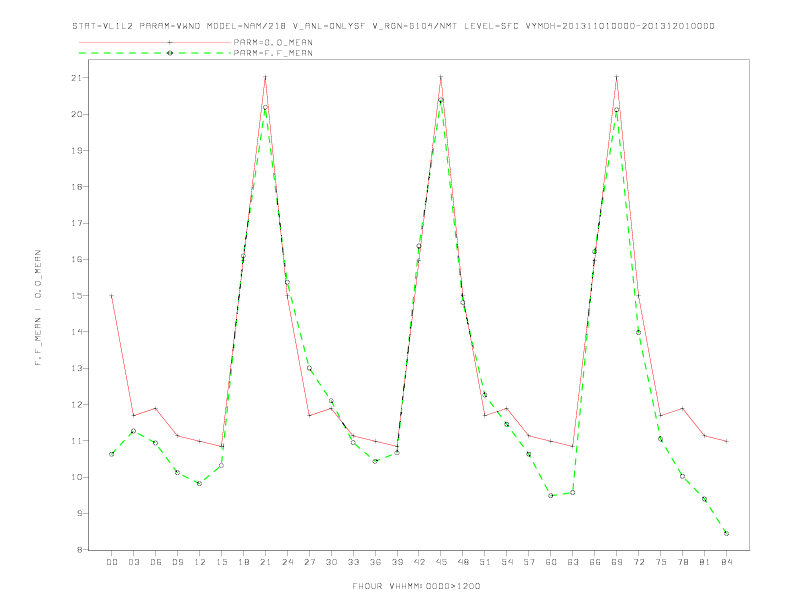Click the green dashed line sample in the legend
Viewport: 792px width, 612px height.
click(x=155, y=53)
